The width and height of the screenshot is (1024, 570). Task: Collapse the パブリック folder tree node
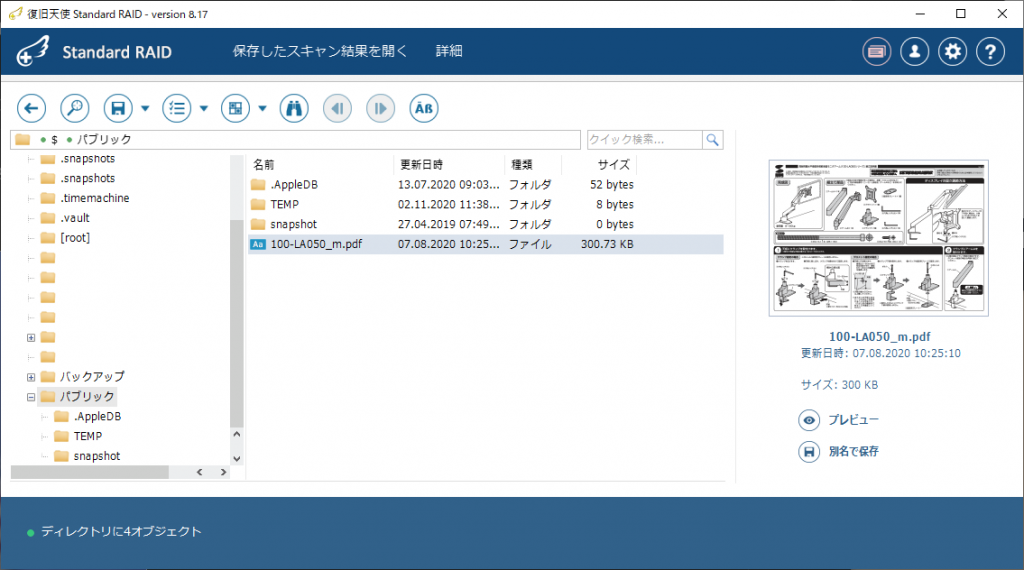tap(31, 397)
